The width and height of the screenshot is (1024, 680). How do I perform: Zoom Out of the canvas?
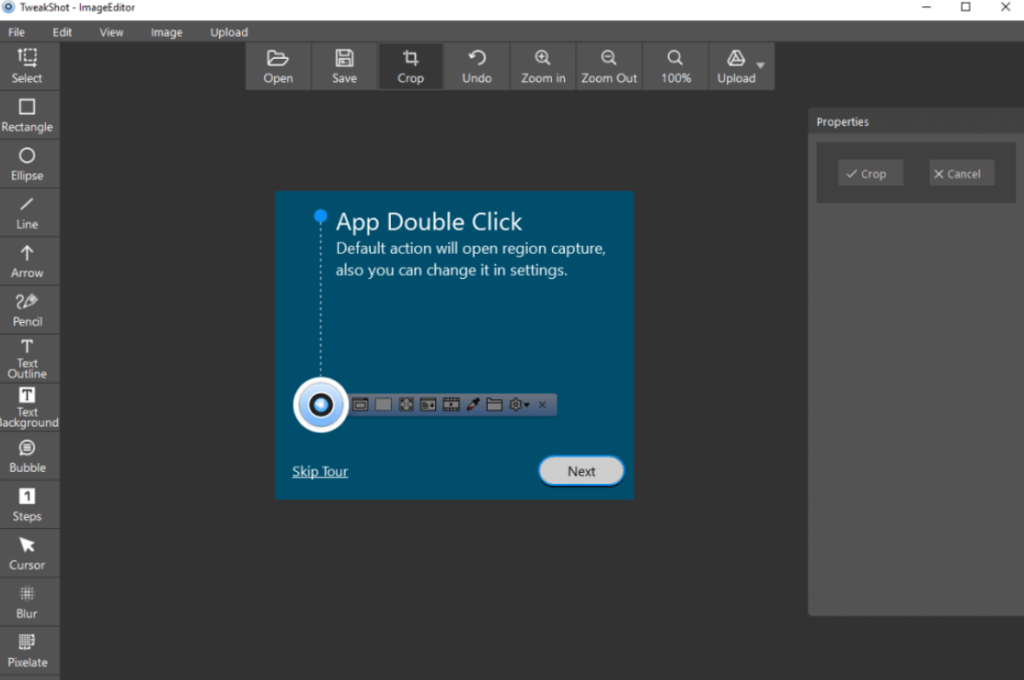tap(609, 67)
